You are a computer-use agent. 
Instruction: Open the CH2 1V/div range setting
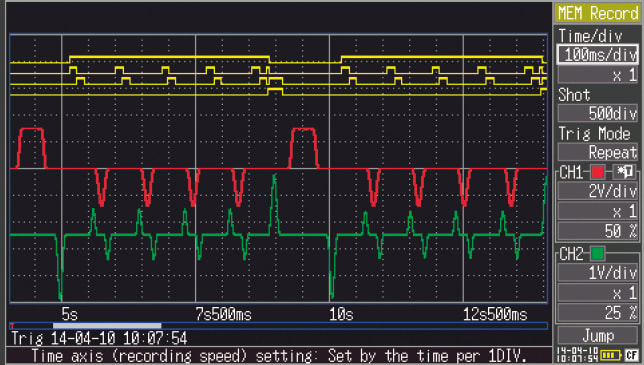[598, 273]
